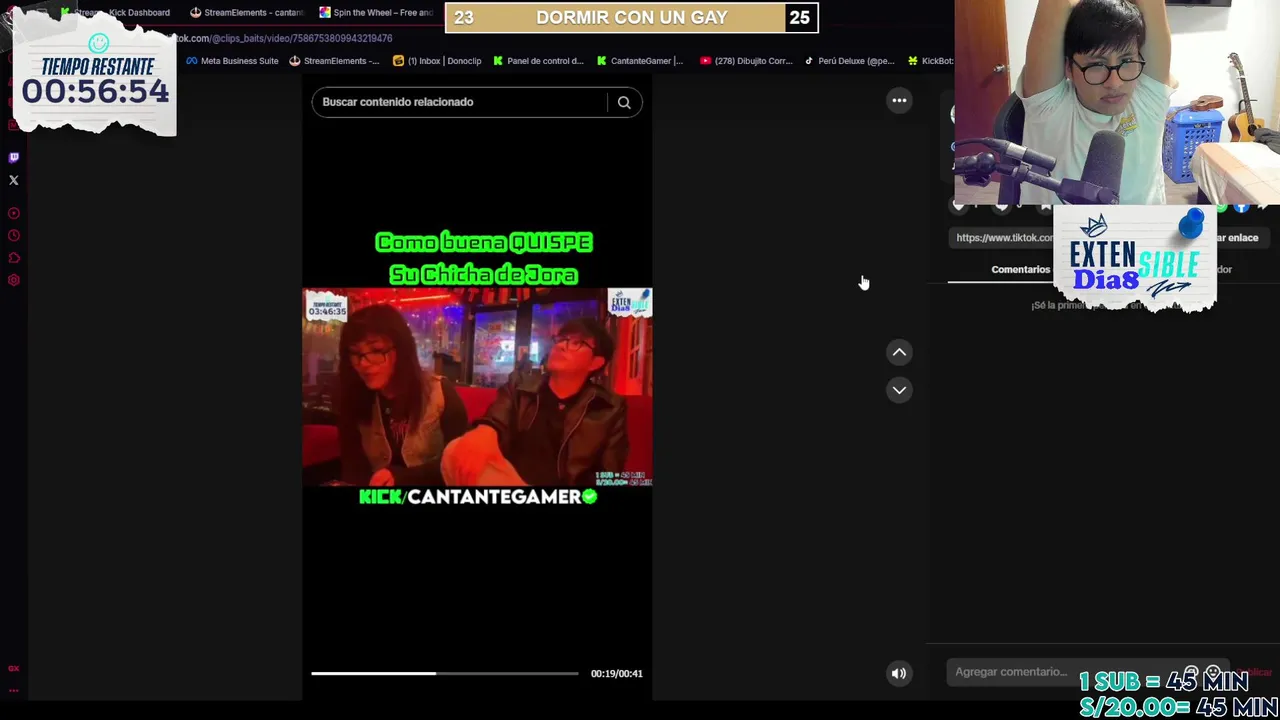The height and width of the screenshot is (720, 1280).
Task: Open X (Twitter) sidebar icon
Action: (14, 180)
